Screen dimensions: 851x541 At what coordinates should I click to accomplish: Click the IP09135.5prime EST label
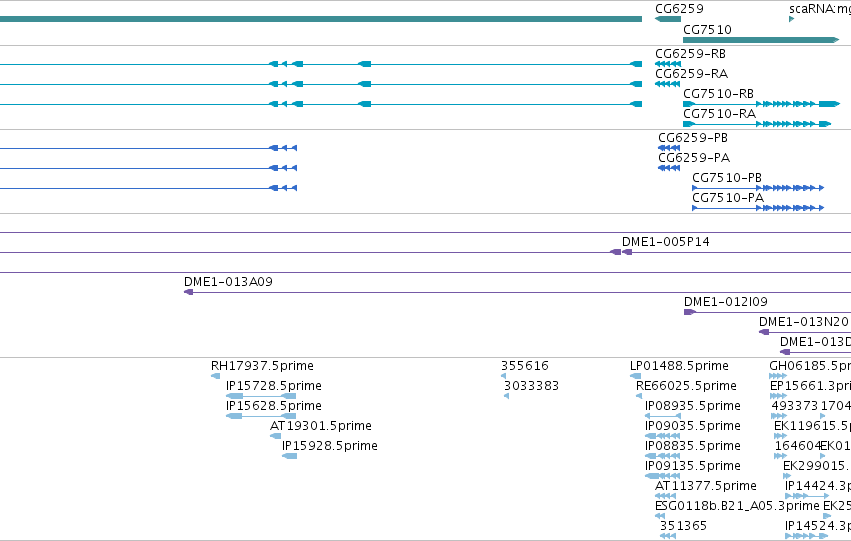[x=693, y=467]
